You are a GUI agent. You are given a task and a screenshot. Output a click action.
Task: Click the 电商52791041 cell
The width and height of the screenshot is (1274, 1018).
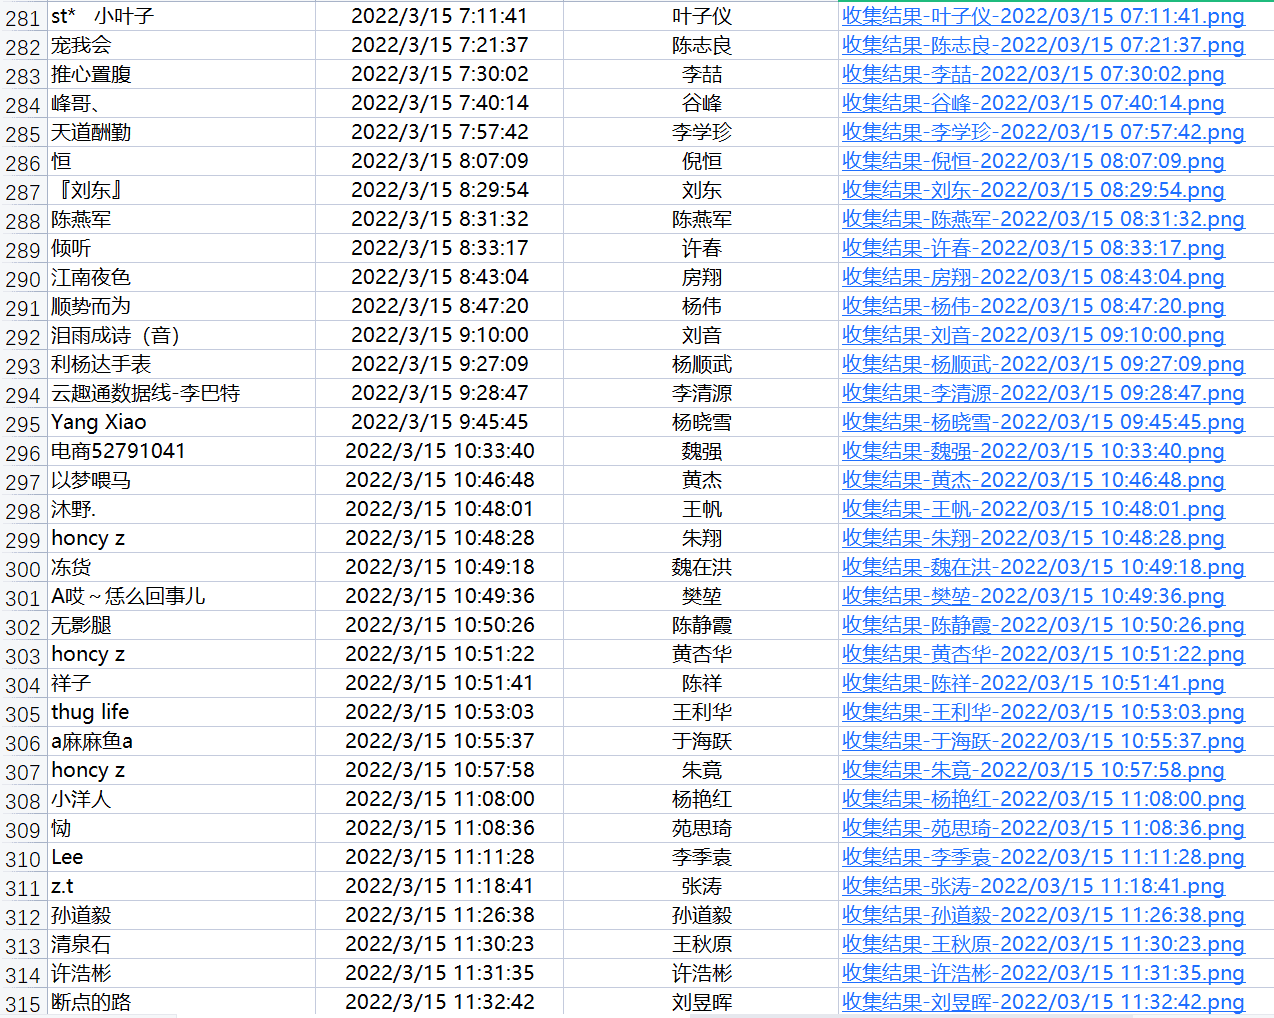click(x=118, y=451)
